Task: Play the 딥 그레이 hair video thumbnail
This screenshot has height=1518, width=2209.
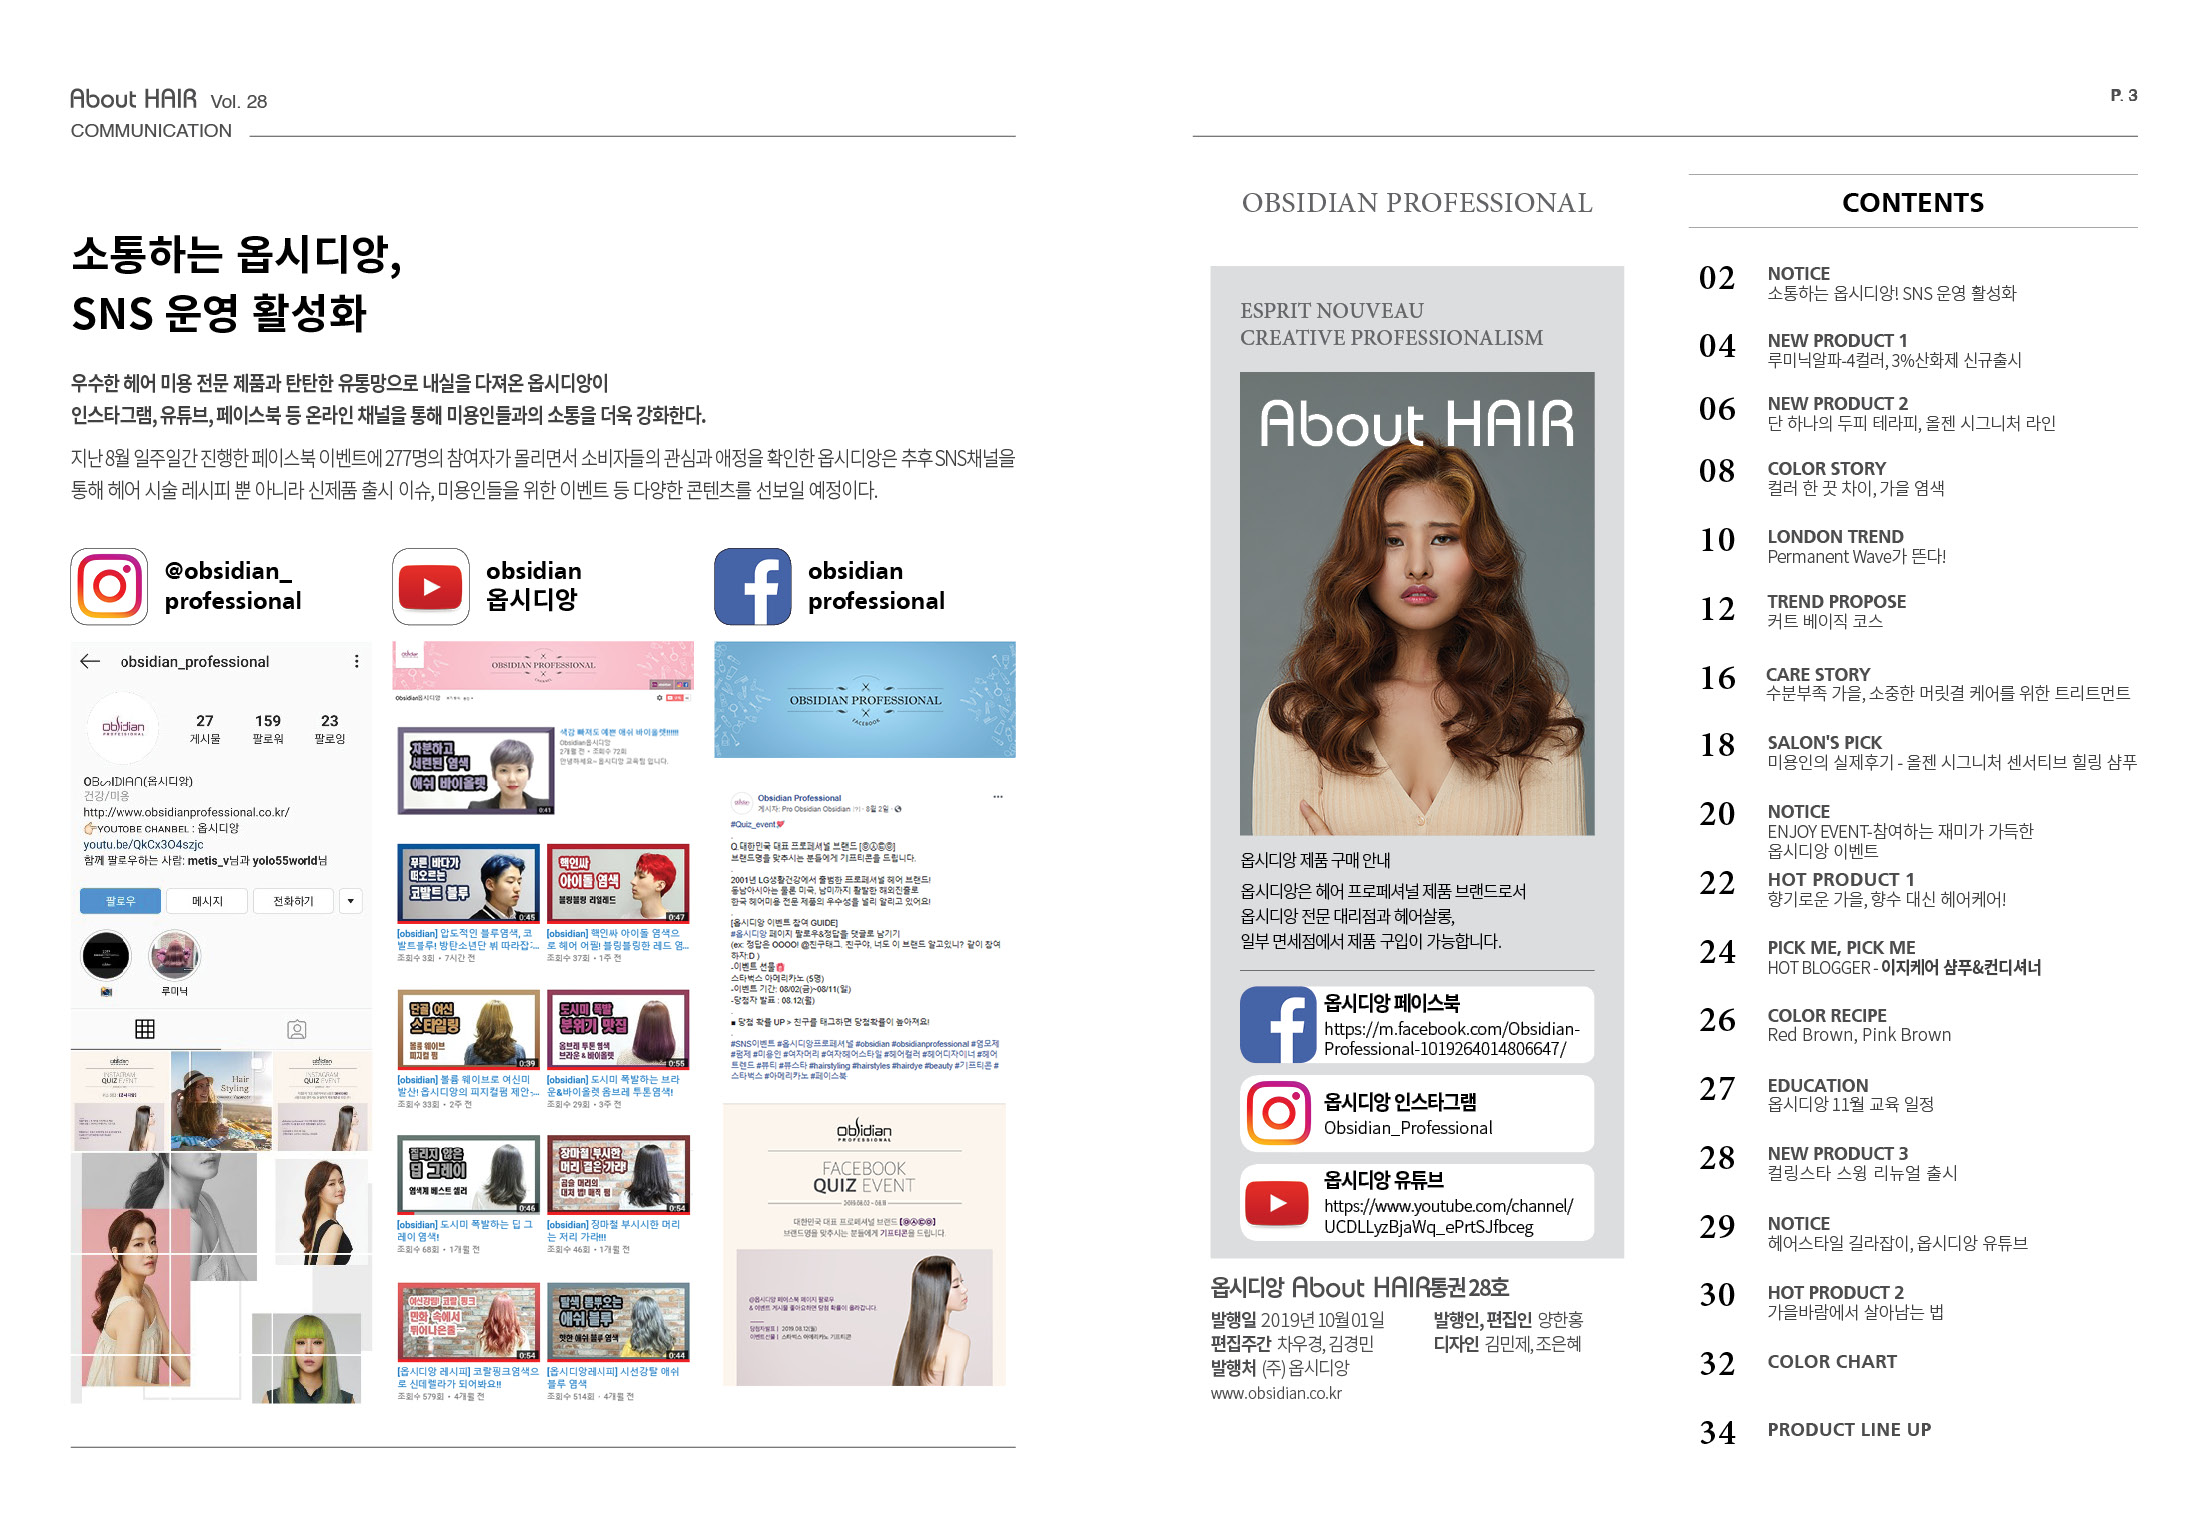Action: tap(468, 1174)
